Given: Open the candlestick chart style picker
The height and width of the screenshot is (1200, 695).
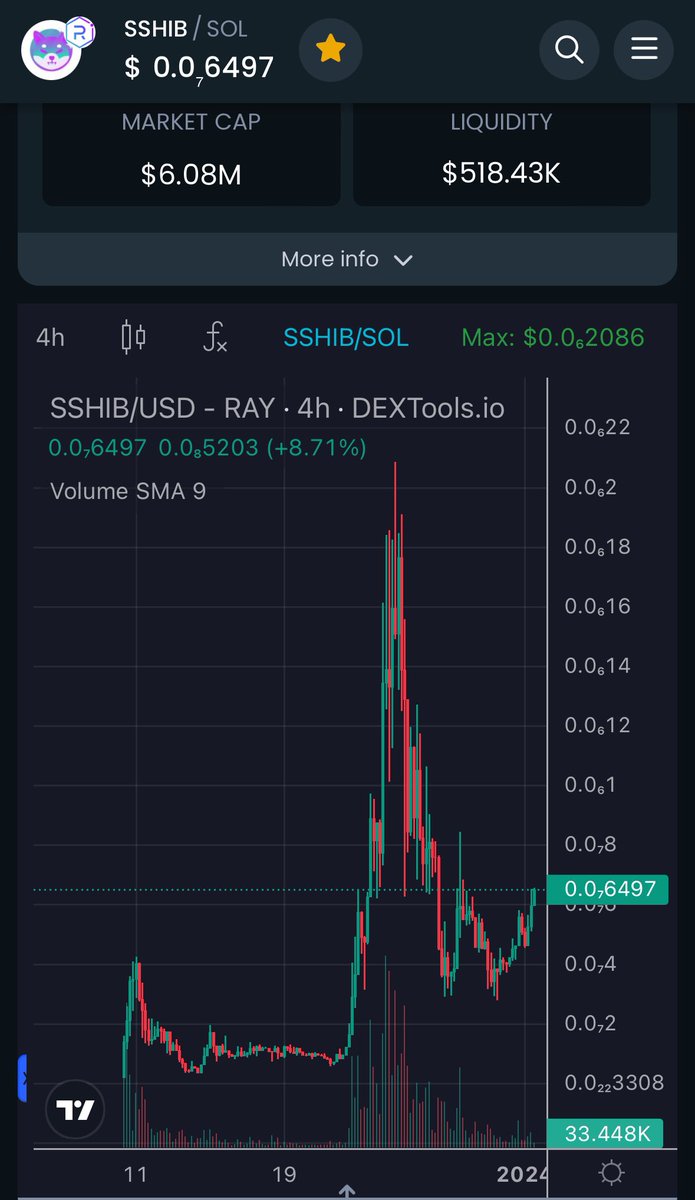Looking at the screenshot, I should click(133, 338).
